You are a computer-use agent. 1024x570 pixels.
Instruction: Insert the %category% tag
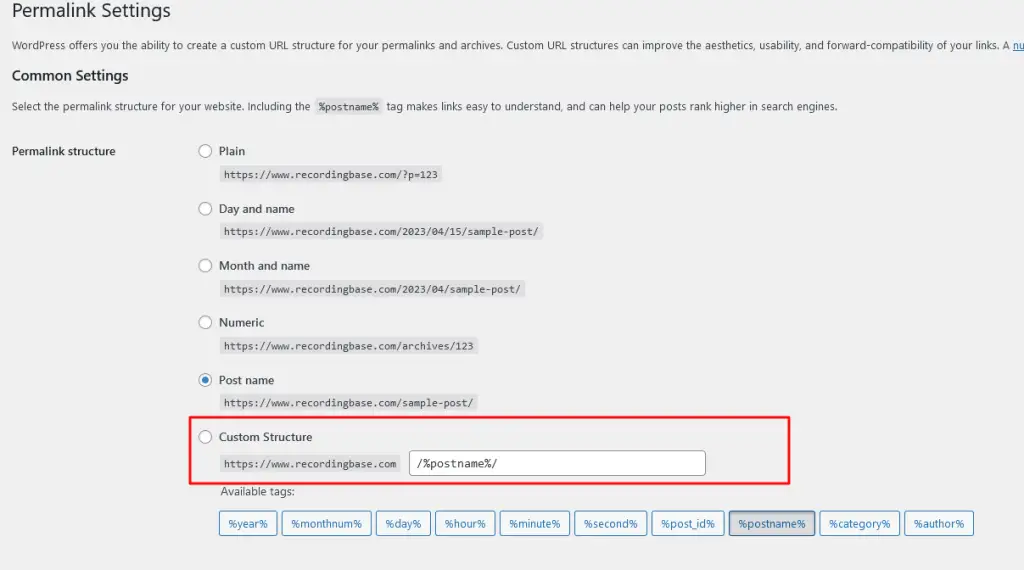858,524
